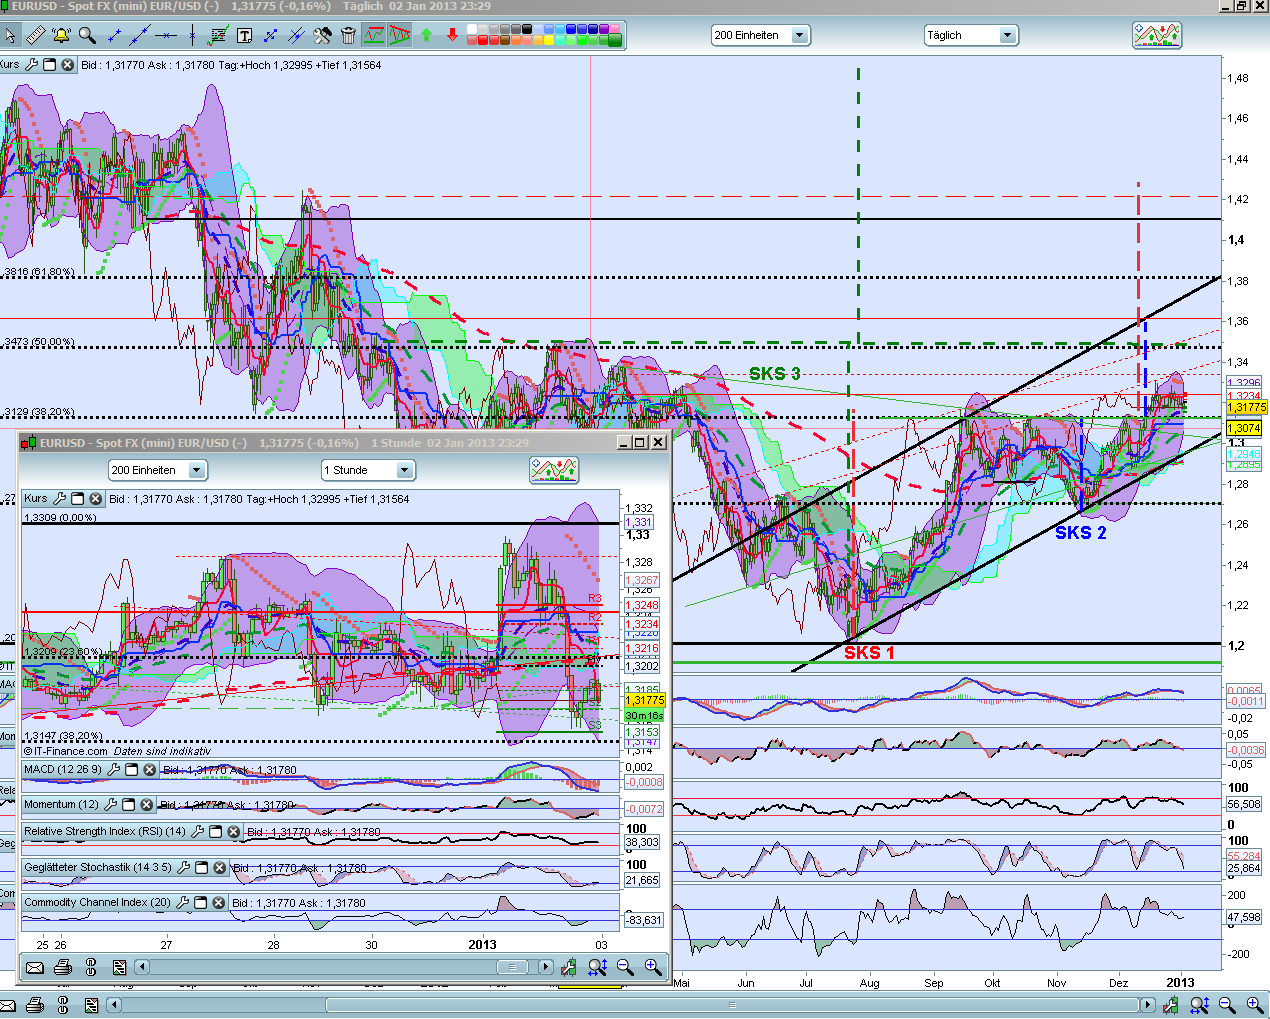Open the indicators button in hourly chart
Viewport: 1270px width, 1019px height.
click(554, 470)
